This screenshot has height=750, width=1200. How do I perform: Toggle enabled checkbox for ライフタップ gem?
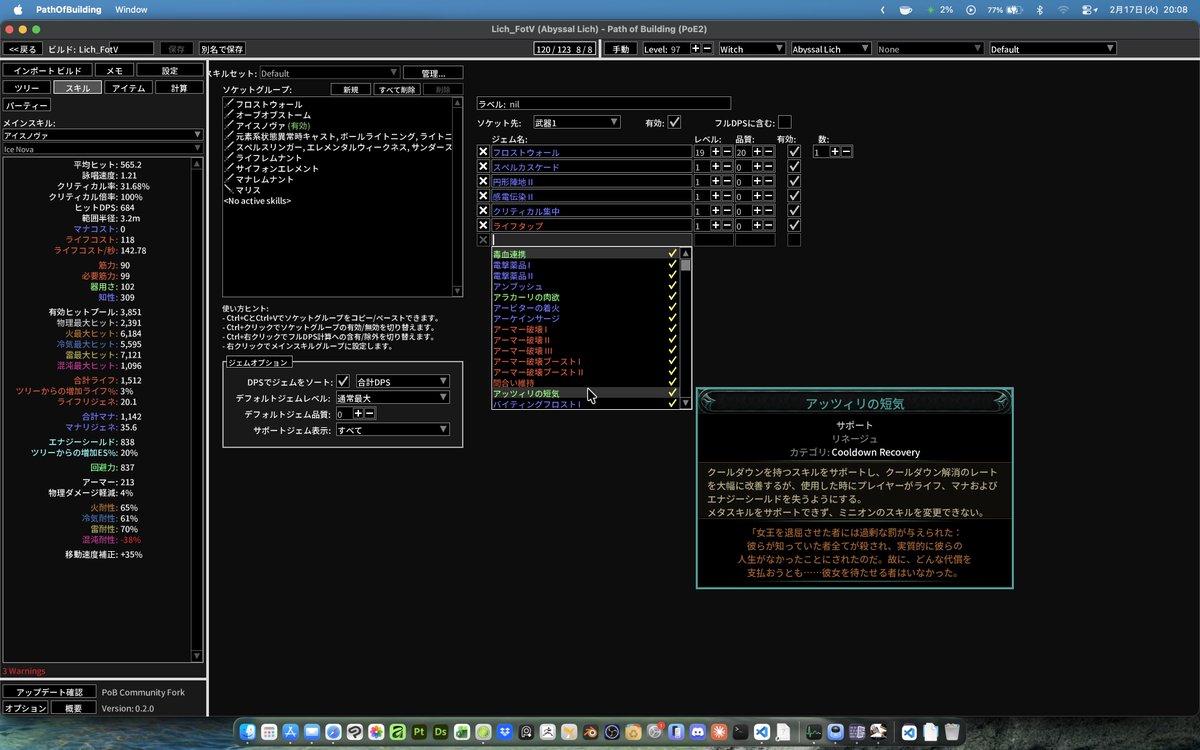coord(794,226)
